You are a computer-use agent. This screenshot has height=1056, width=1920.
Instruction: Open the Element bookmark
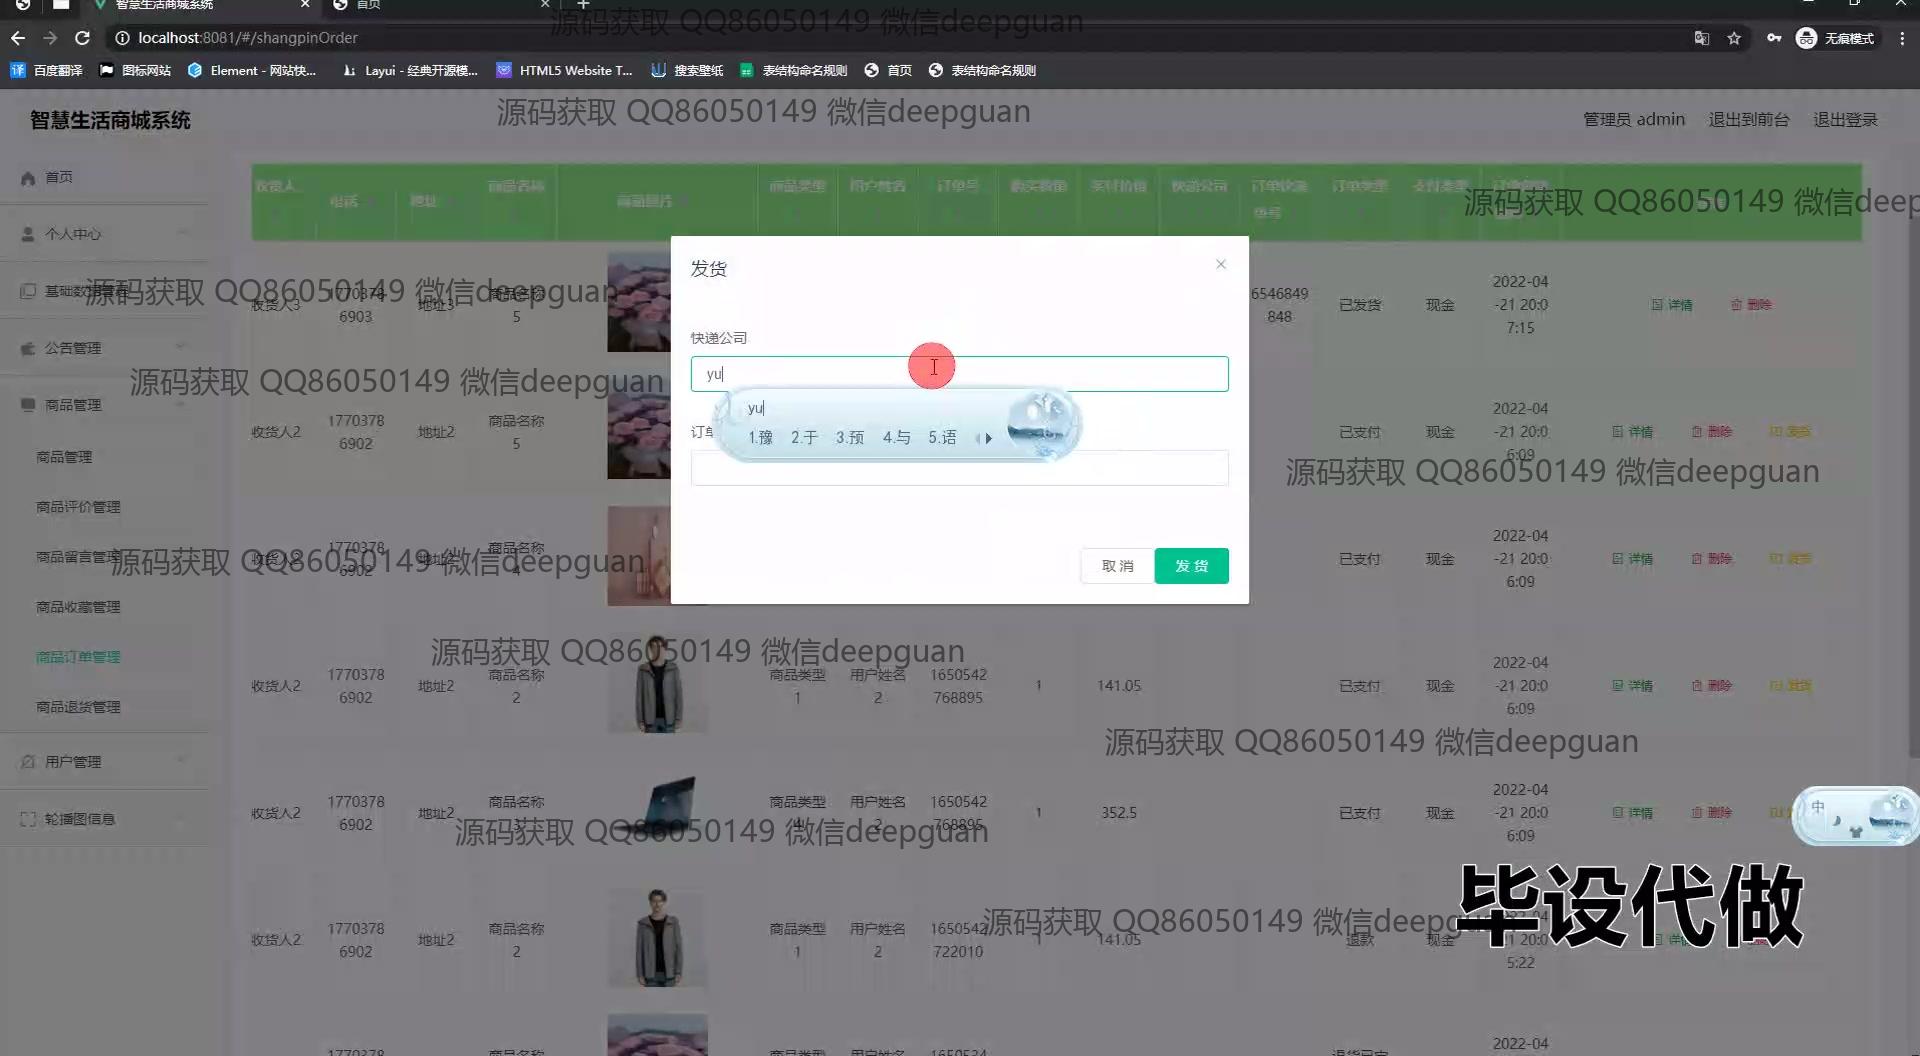(x=252, y=70)
